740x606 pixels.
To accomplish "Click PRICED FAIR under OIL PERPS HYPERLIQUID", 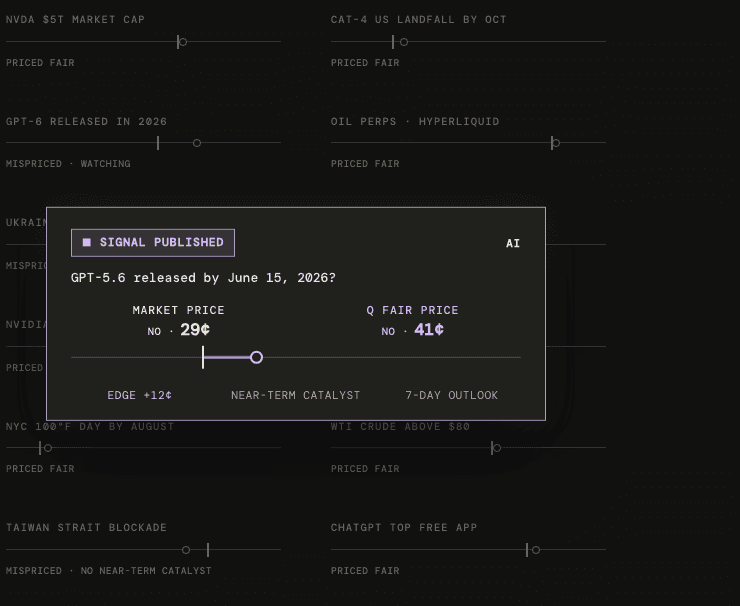I will click(x=365, y=163).
